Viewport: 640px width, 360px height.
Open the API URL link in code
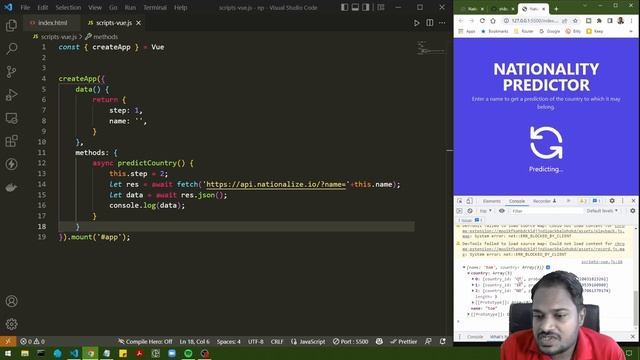(276, 184)
